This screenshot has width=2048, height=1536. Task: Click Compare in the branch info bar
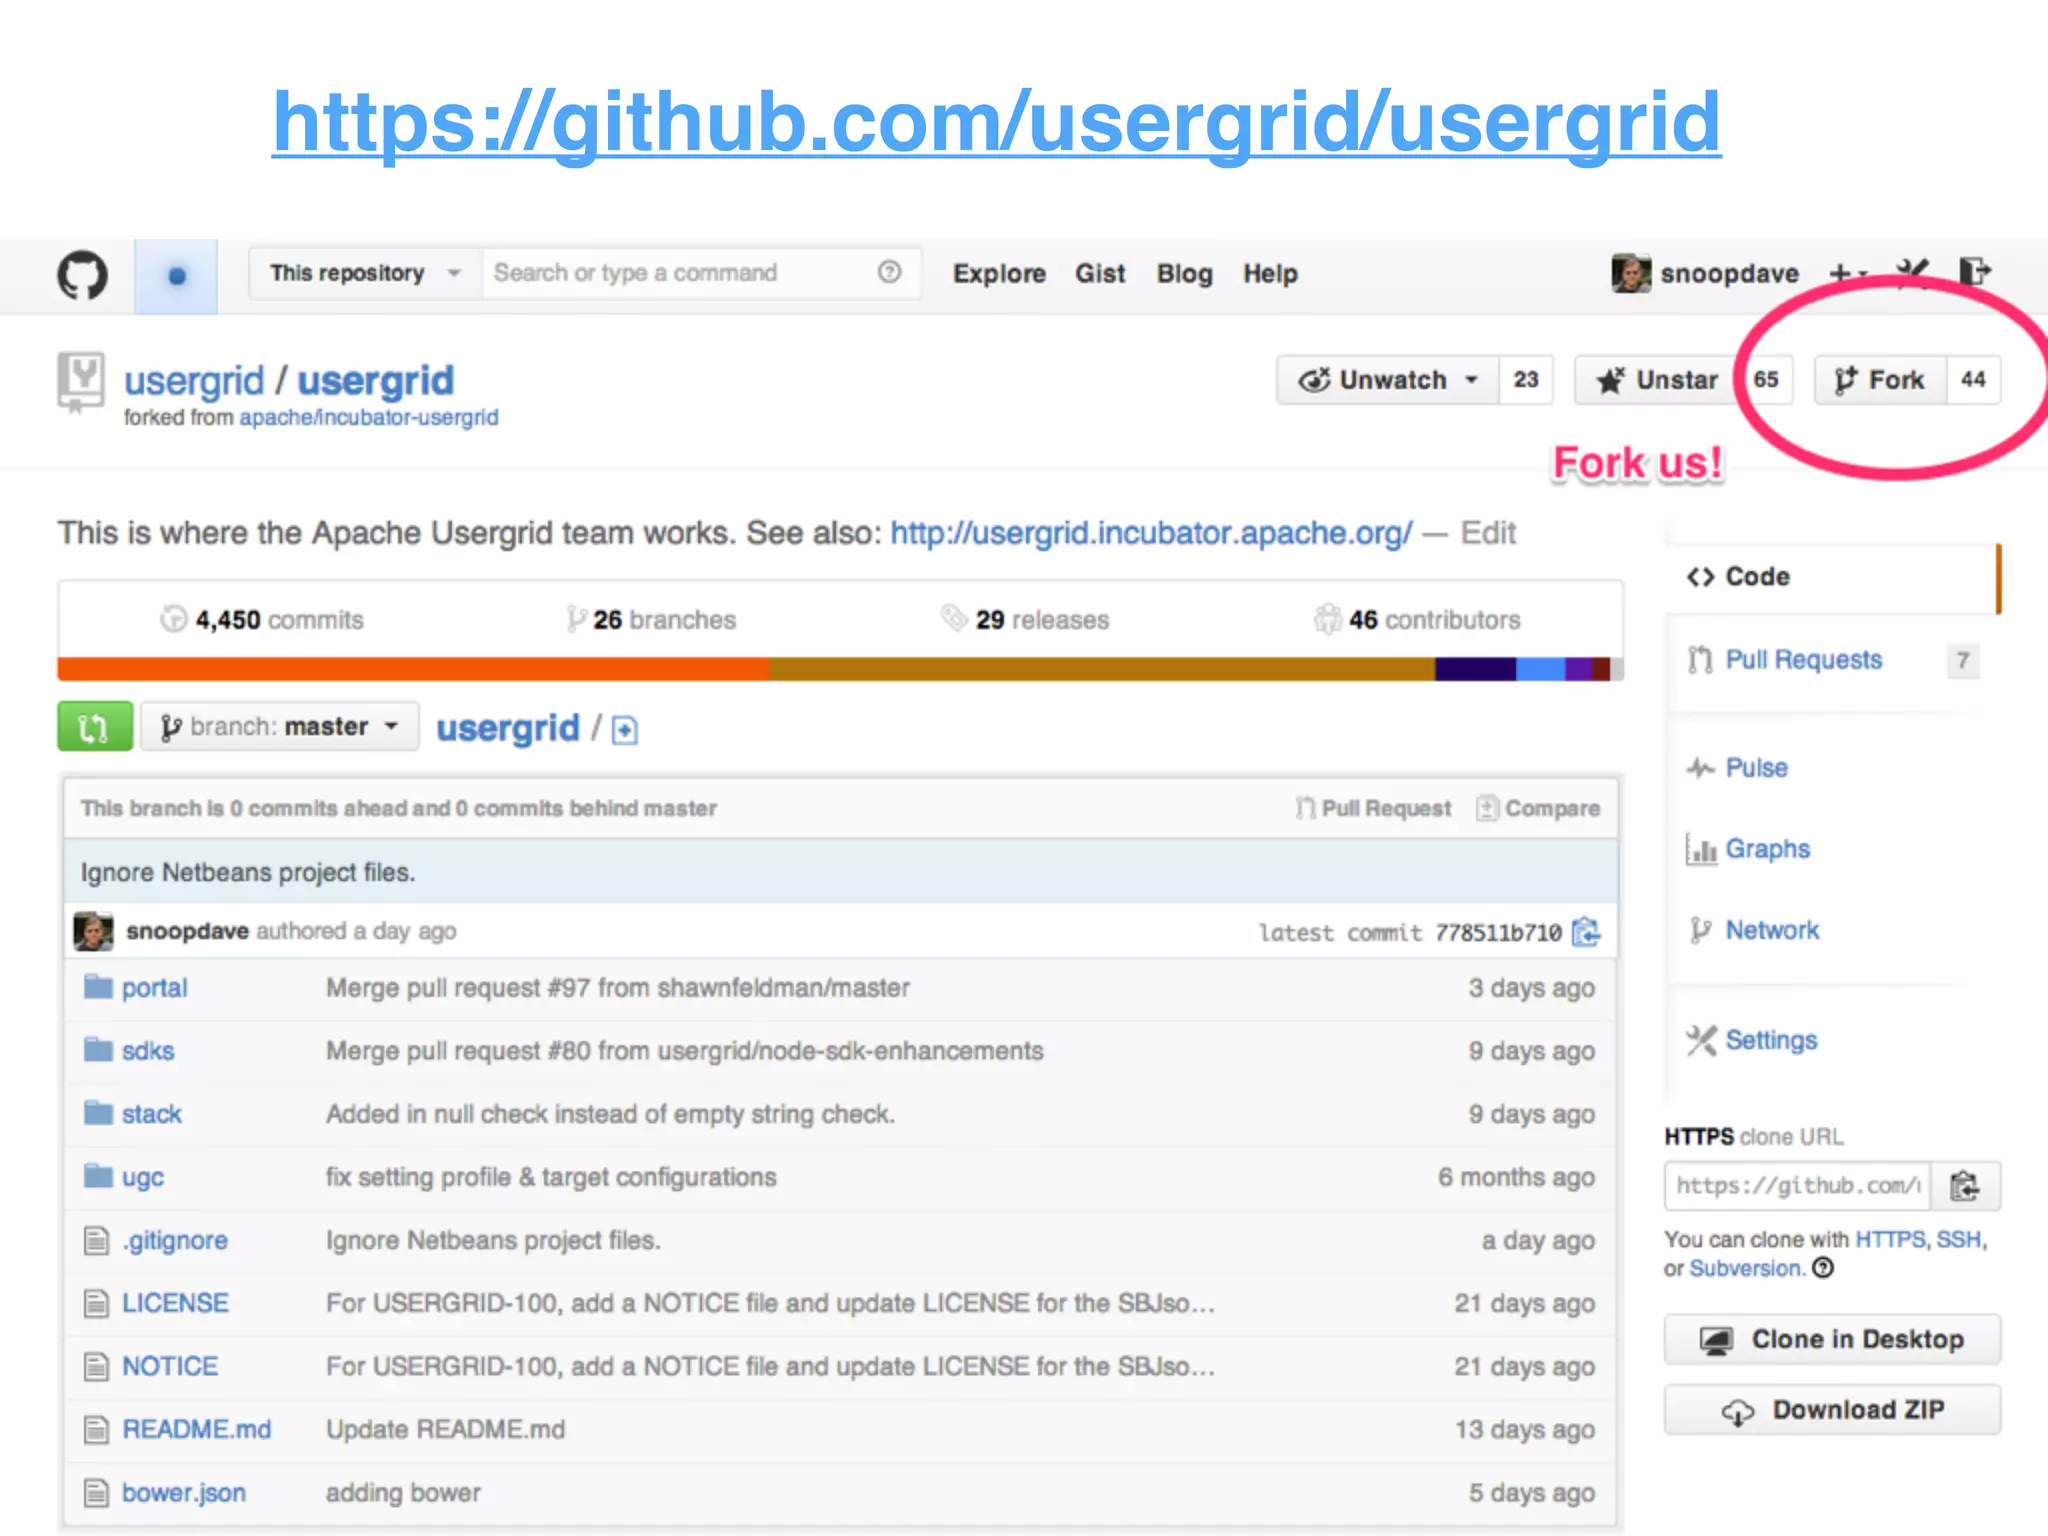1538,808
